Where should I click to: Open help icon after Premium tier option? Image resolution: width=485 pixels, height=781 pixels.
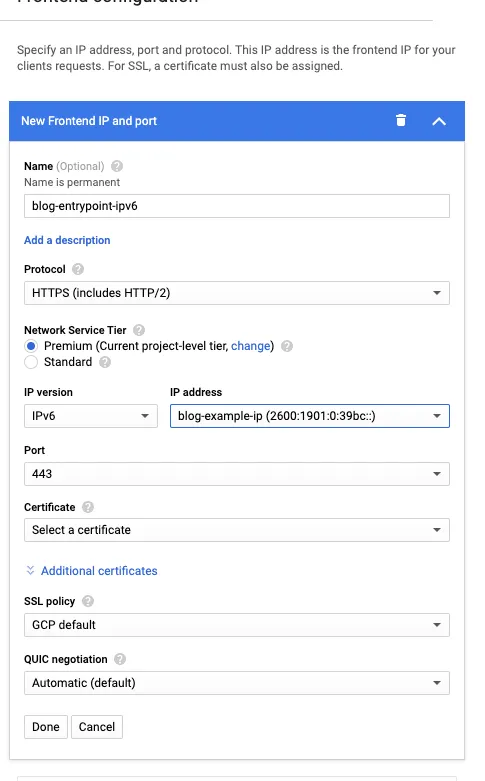pos(287,346)
